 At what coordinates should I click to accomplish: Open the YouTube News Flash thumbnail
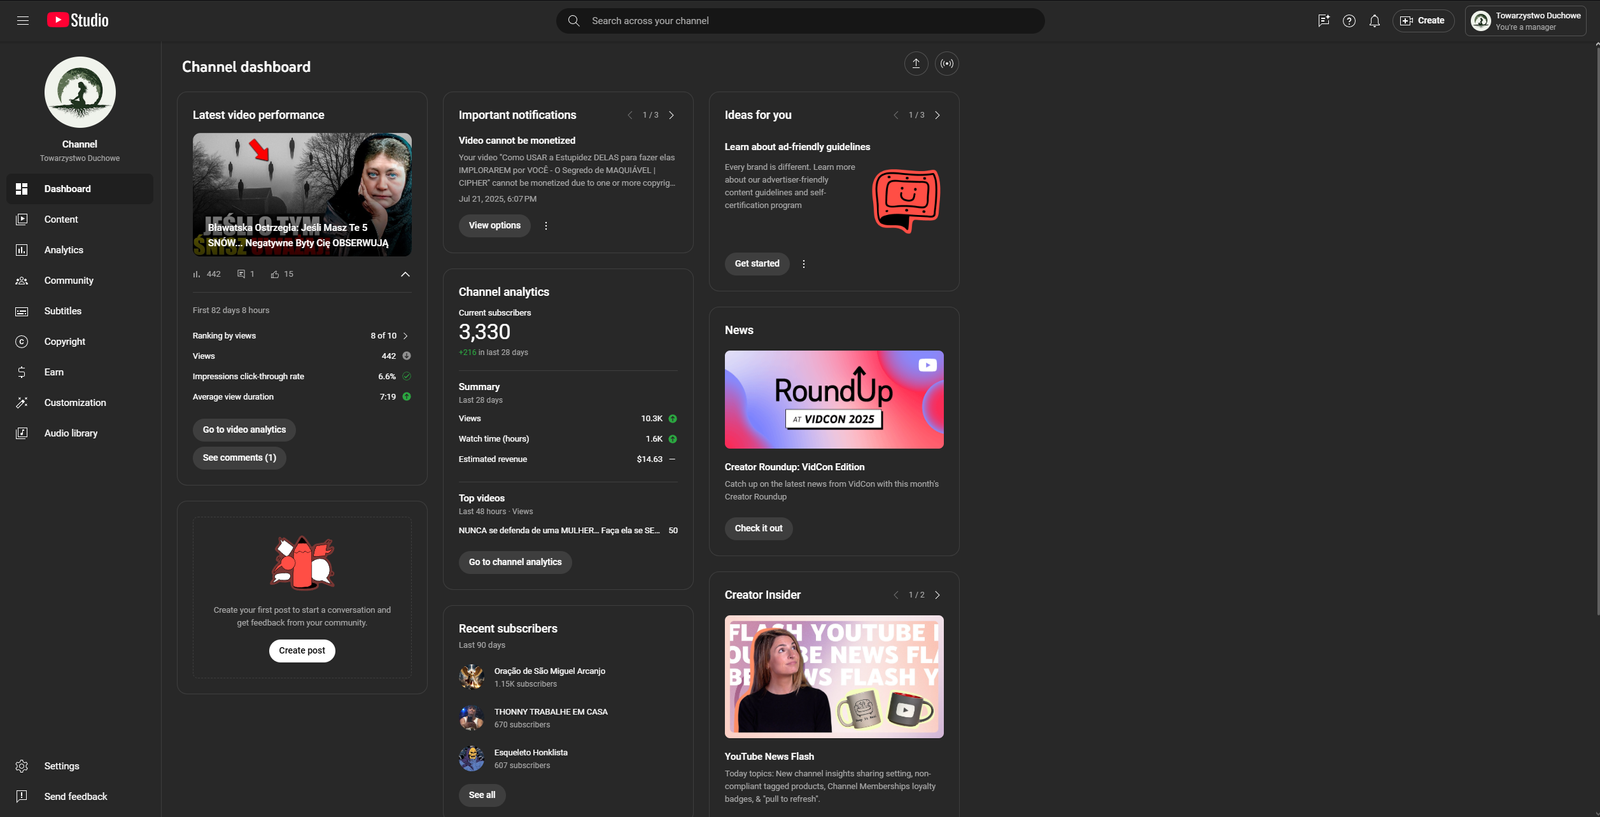coord(834,677)
